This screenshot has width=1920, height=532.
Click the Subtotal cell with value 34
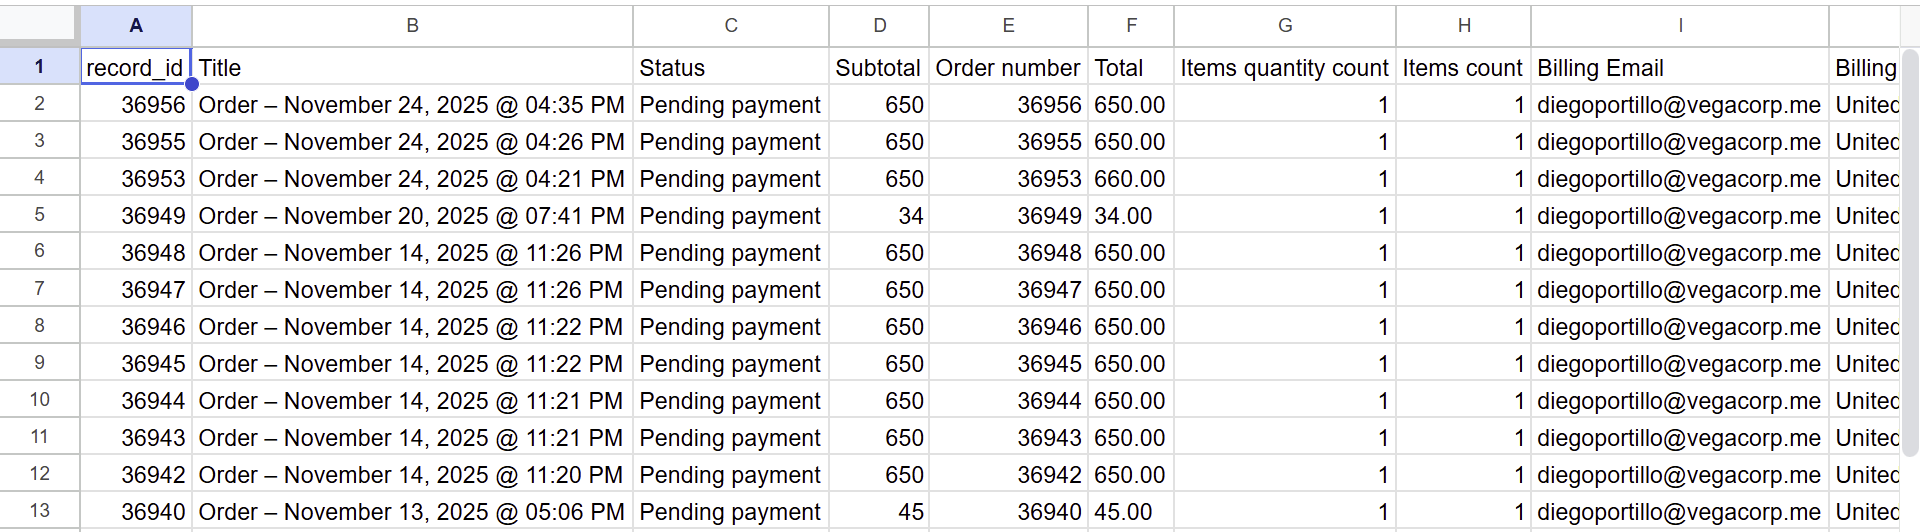(879, 216)
